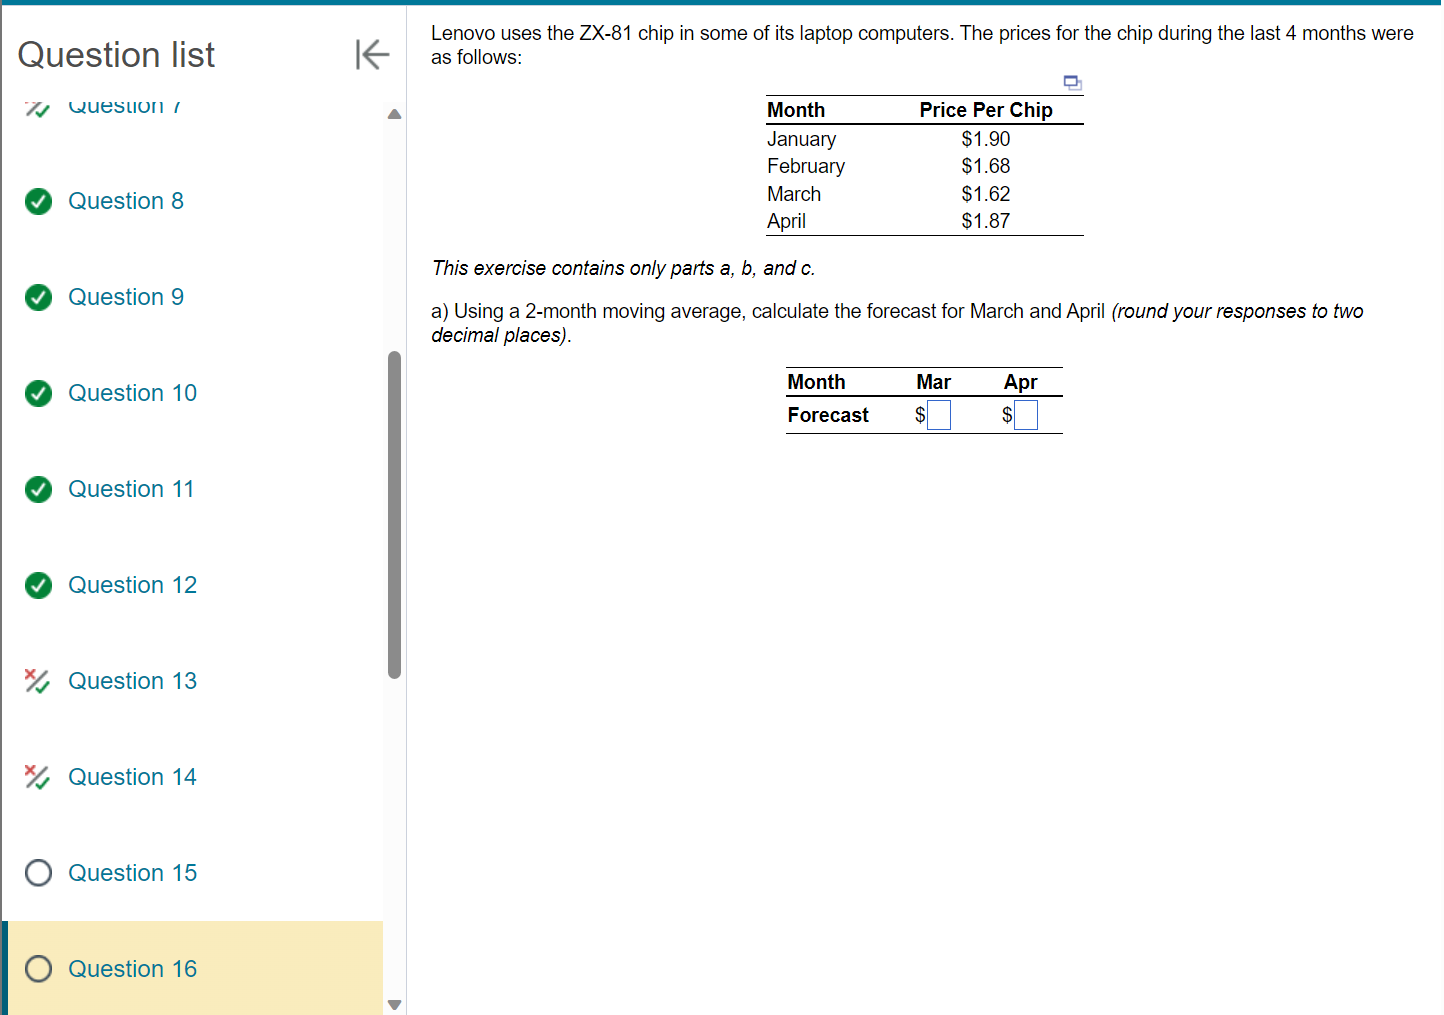This screenshot has height=1015, width=1444.
Task: Click the partial-credit icon beside Question 13
Action: click(x=37, y=681)
